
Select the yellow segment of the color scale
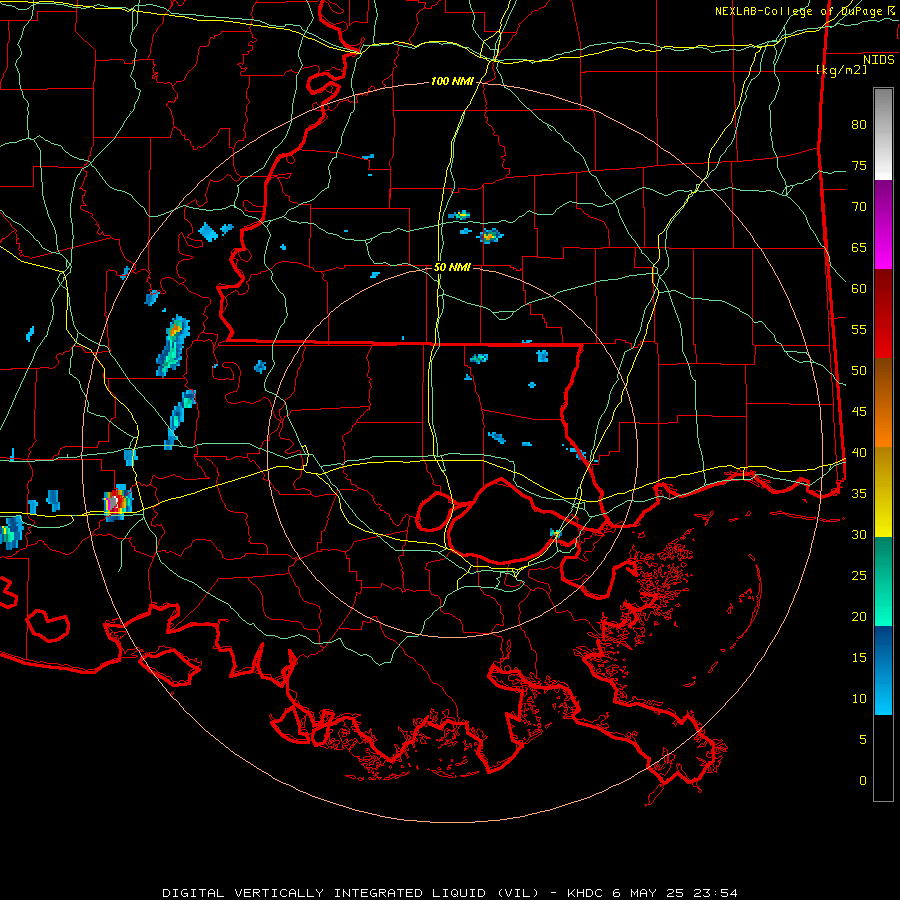tap(883, 492)
